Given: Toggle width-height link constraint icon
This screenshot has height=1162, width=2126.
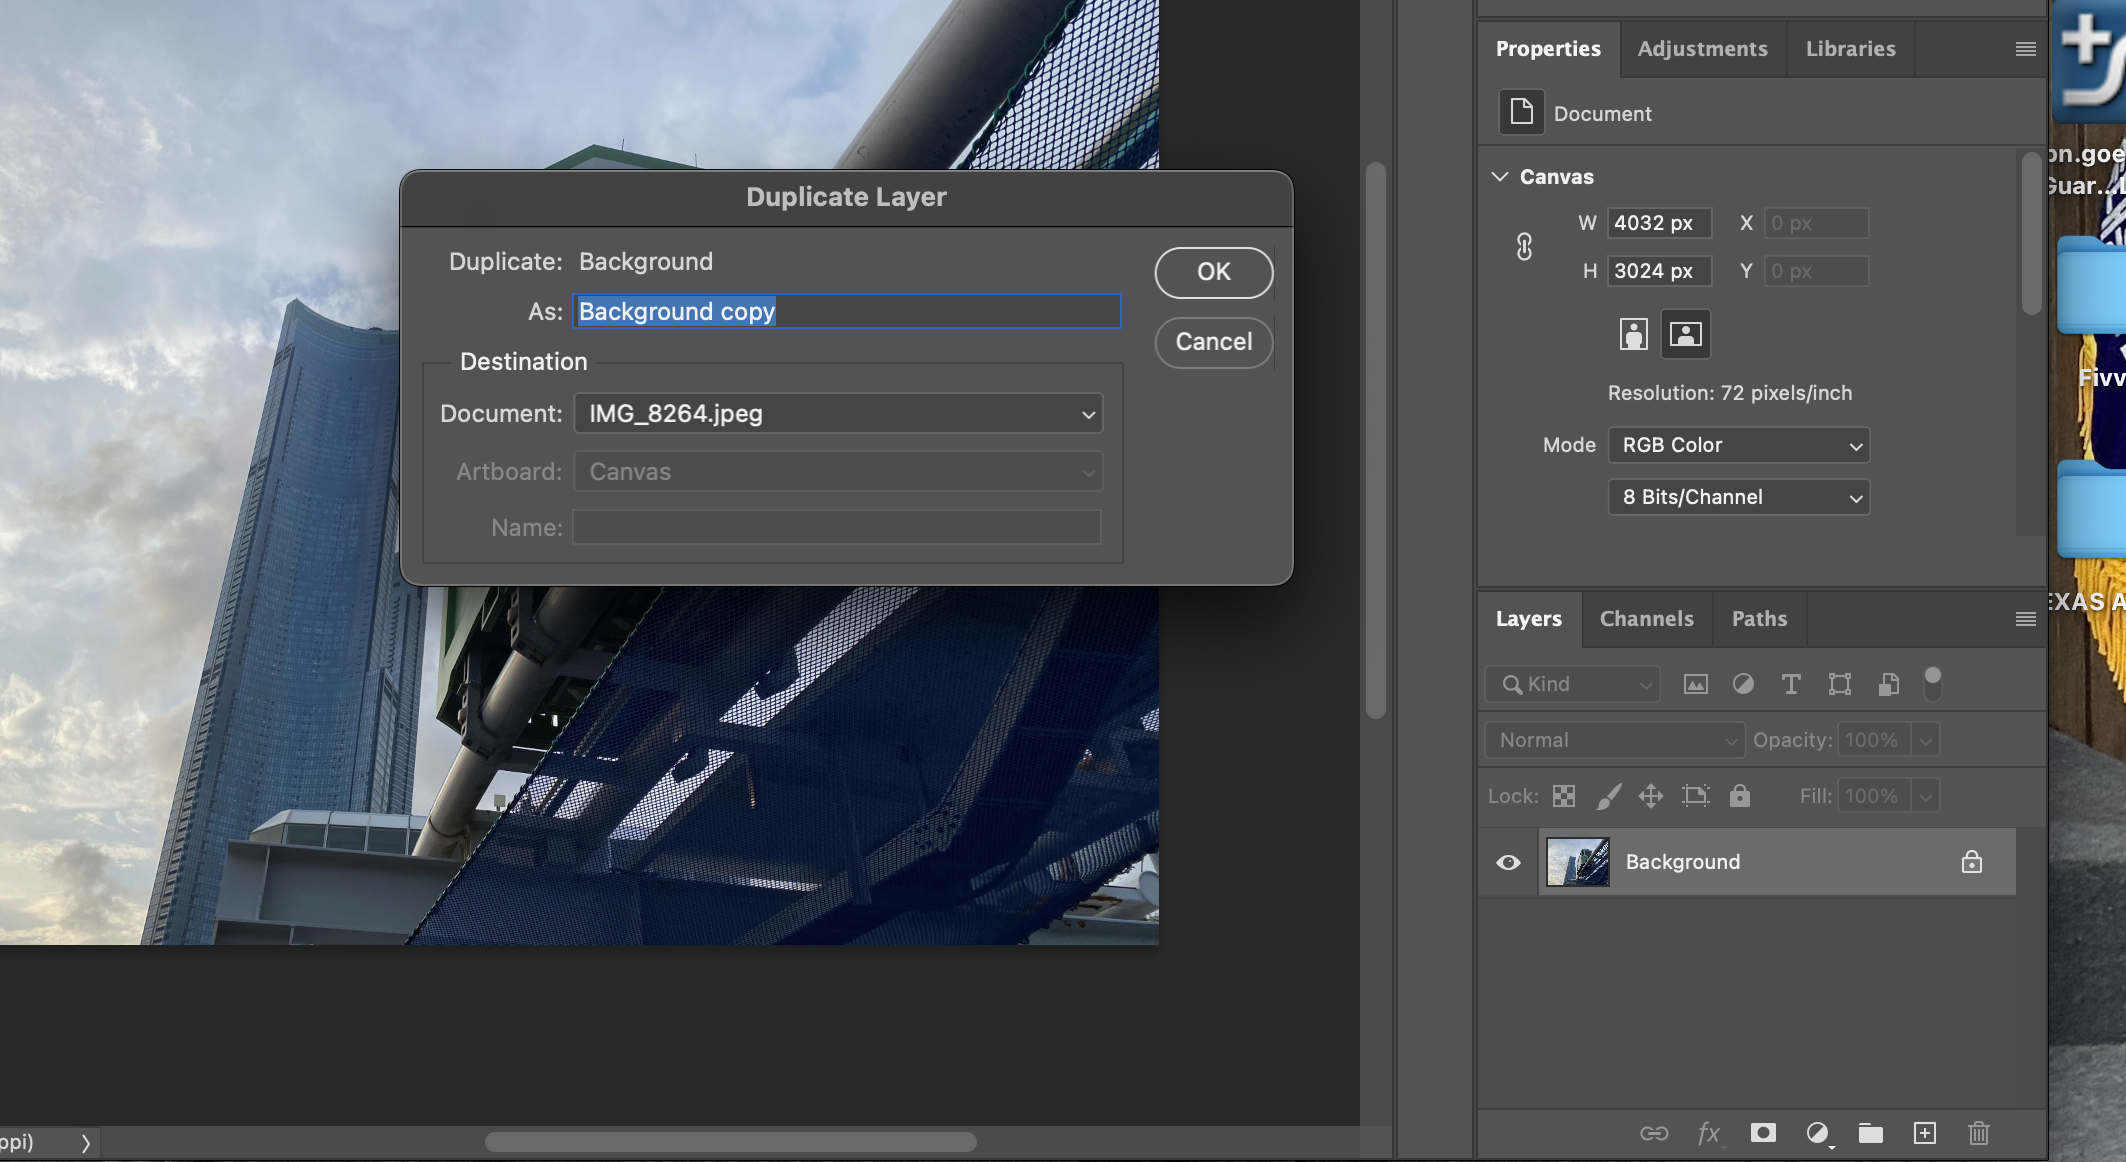Looking at the screenshot, I should coord(1524,247).
